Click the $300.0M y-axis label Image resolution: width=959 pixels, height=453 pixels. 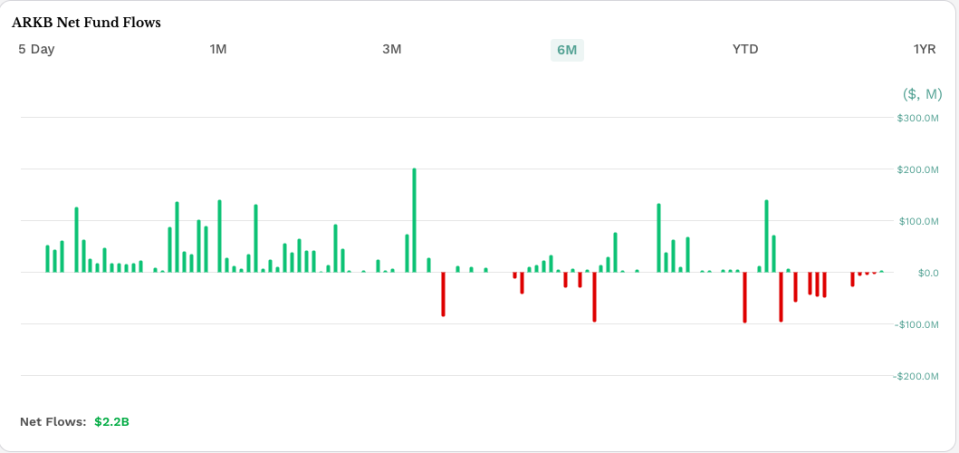click(x=917, y=118)
